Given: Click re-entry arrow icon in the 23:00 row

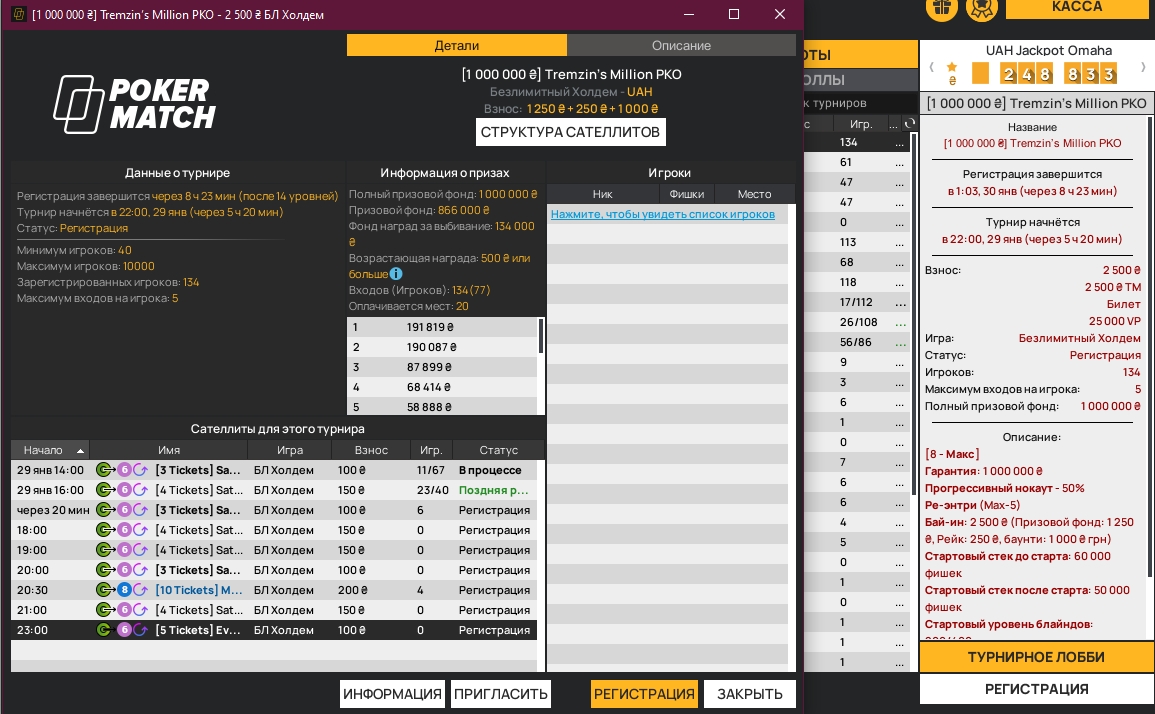Looking at the screenshot, I should (140, 629).
